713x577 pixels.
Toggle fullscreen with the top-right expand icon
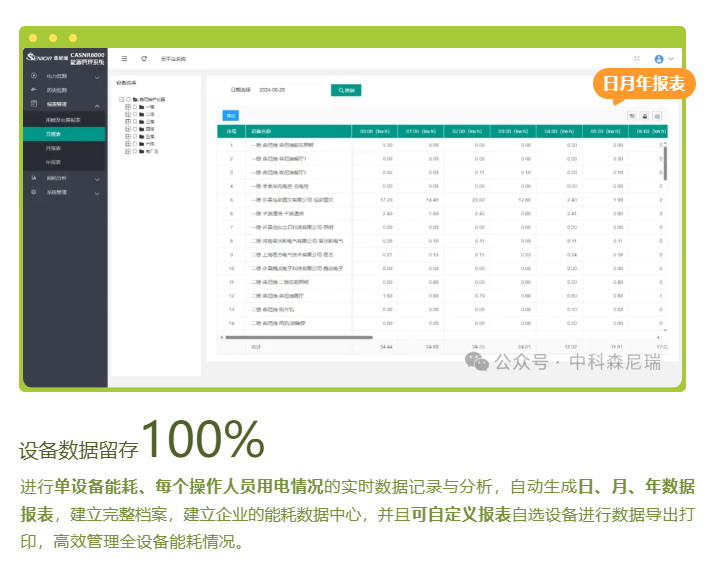(x=637, y=59)
